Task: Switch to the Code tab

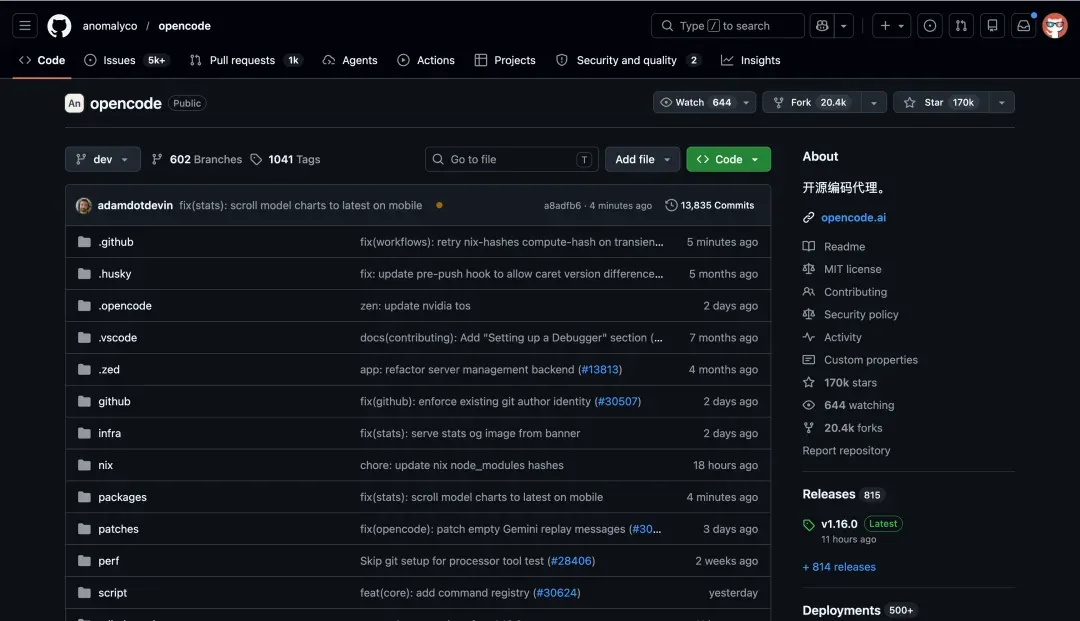Action: click(42, 61)
